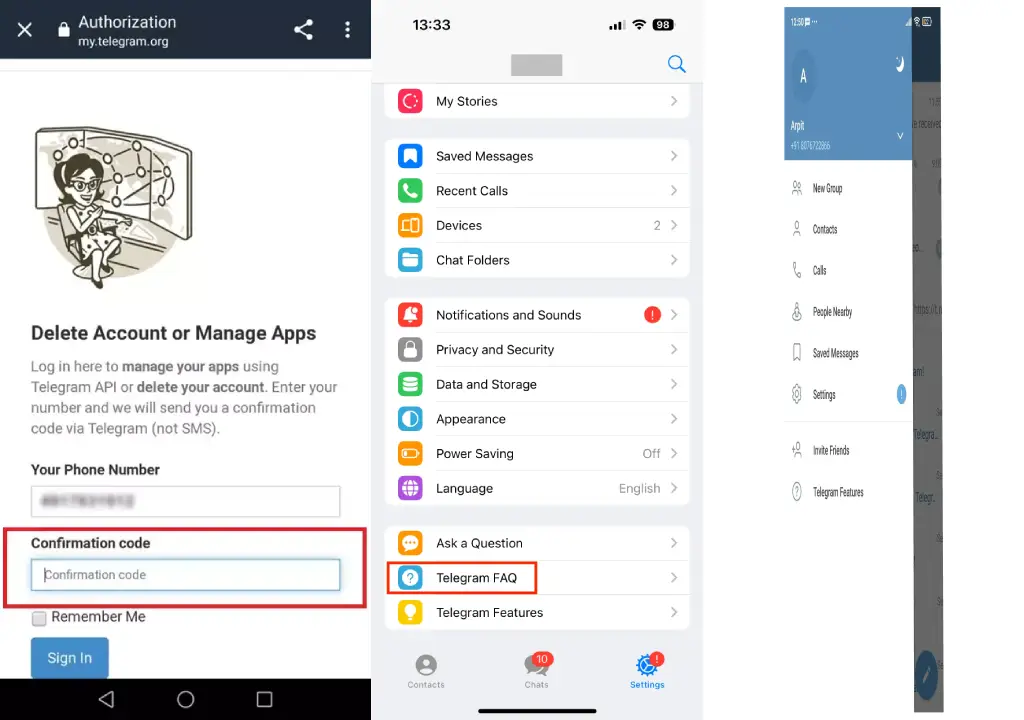The width and height of the screenshot is (1024, 720).
Task: Expand account list arrow in drawer header
Action: pos(899,135)
